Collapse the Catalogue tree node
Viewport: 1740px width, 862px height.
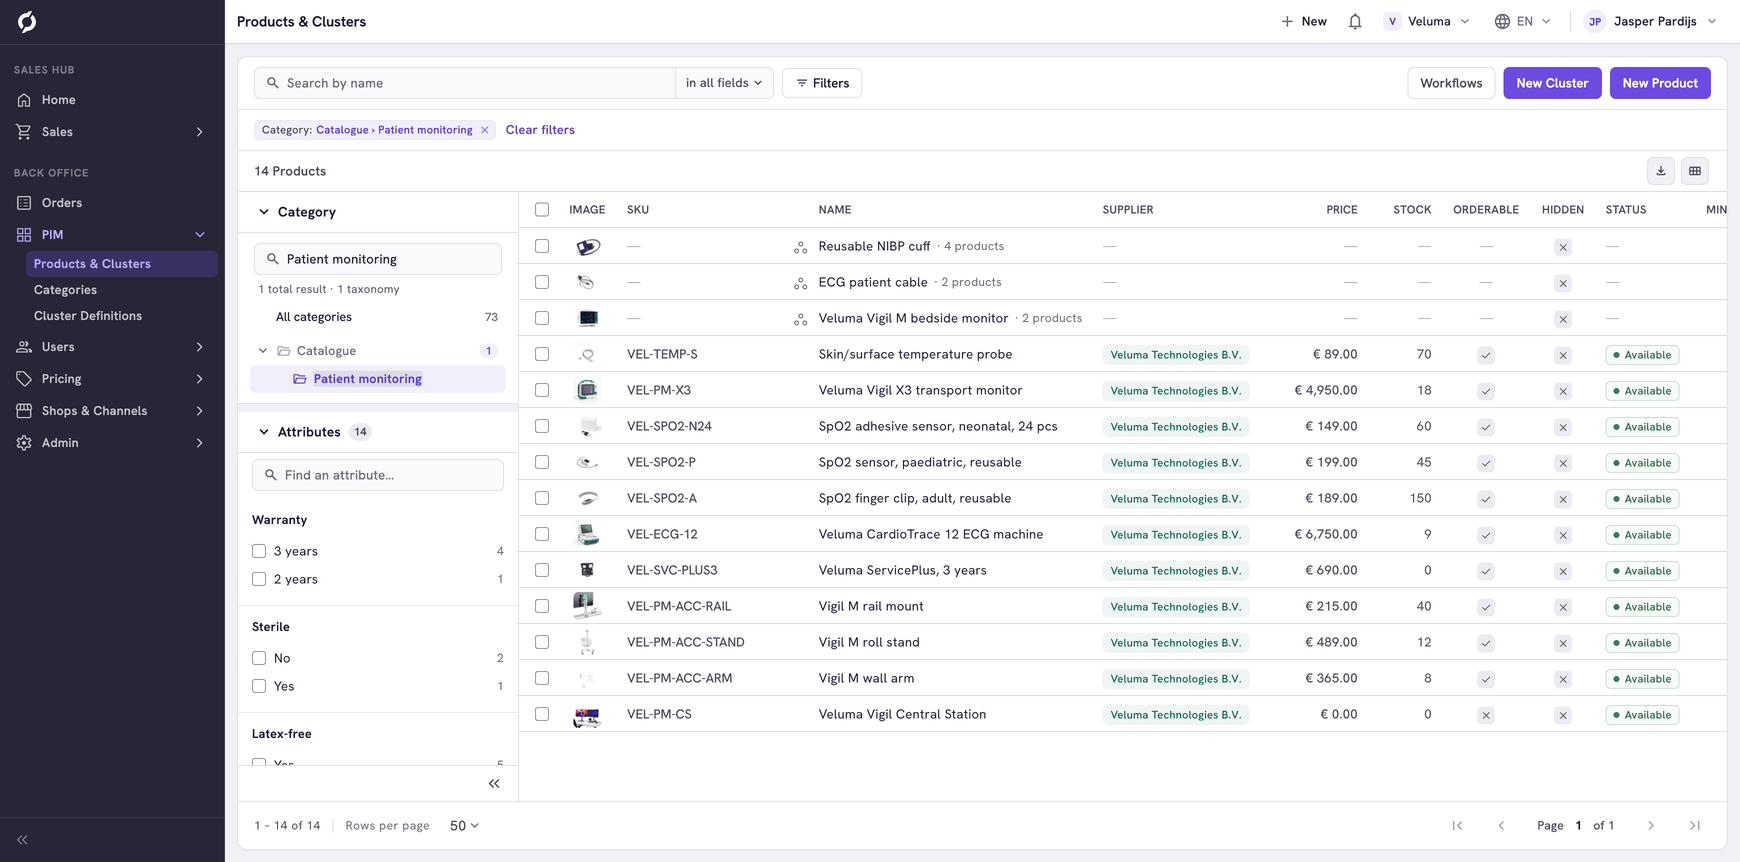[263, 351]
